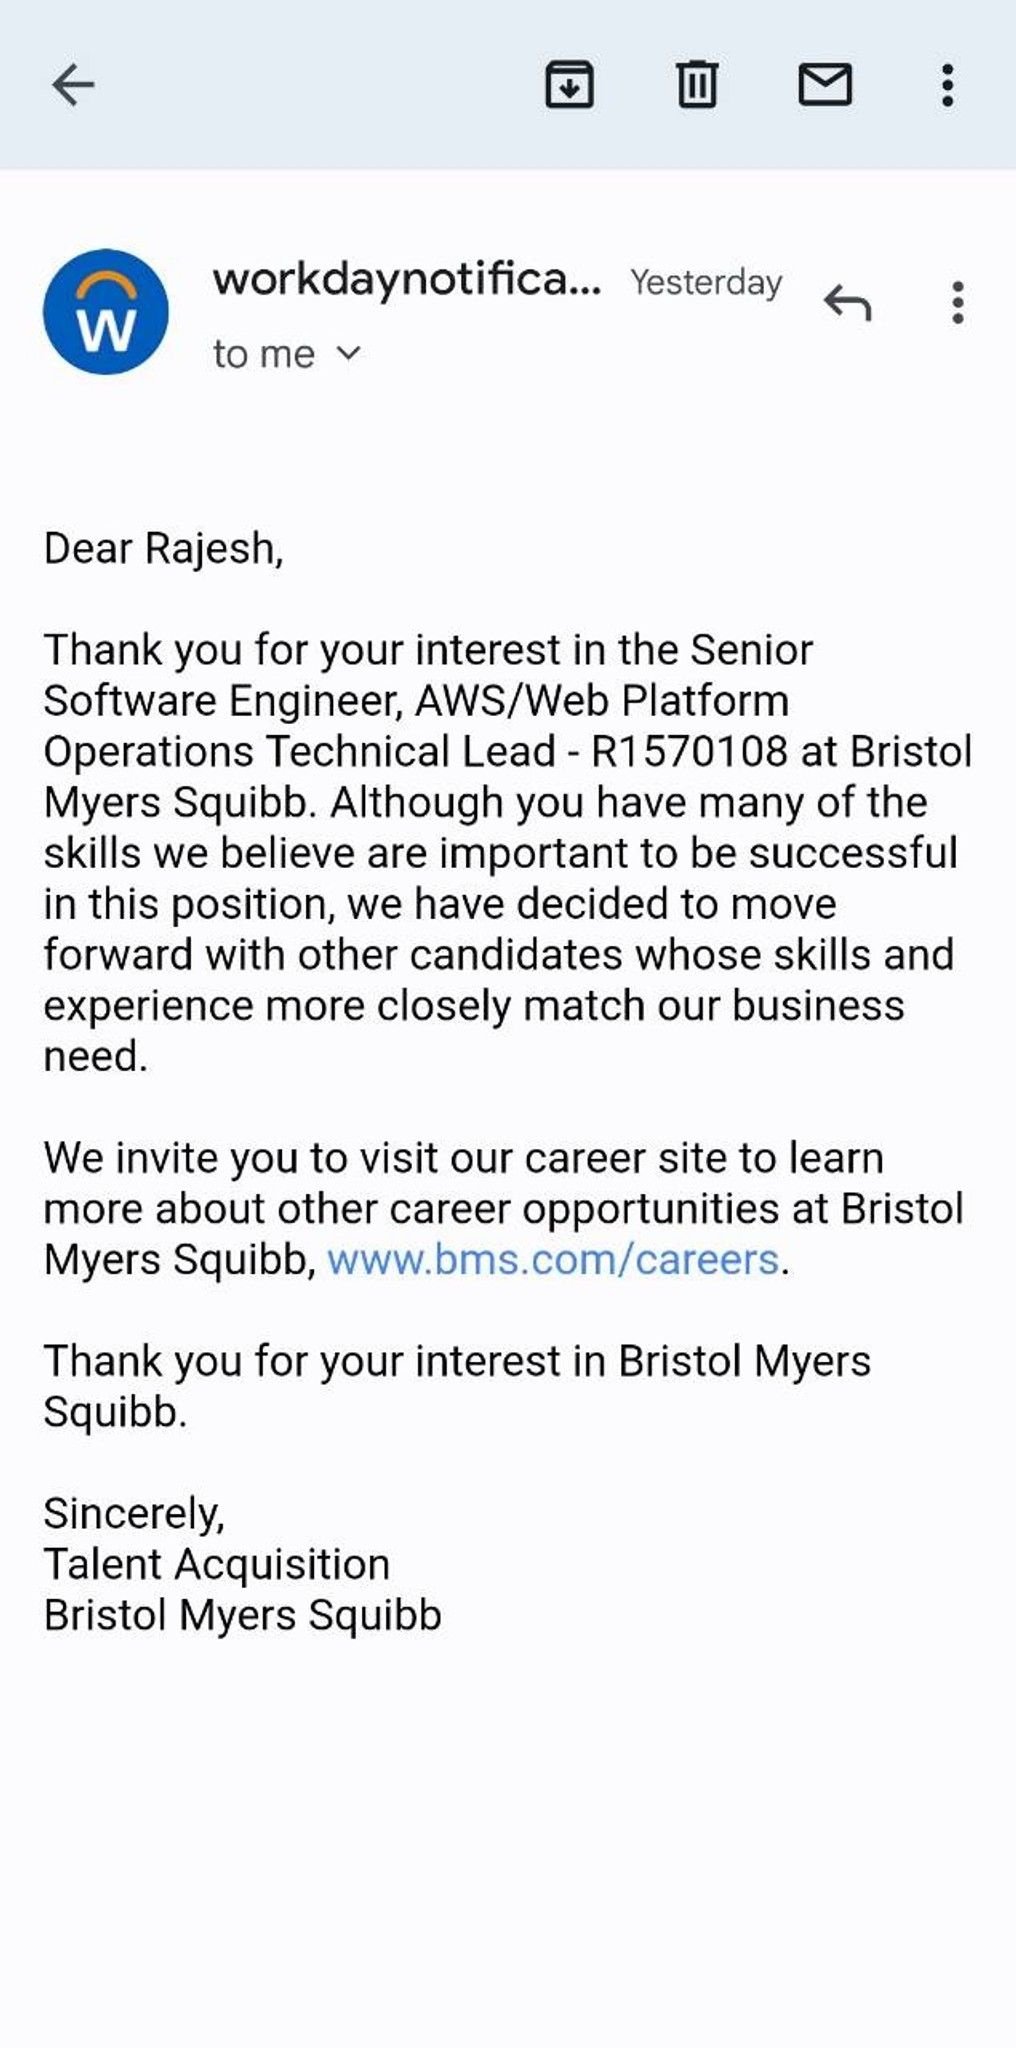Tap the final "Bristol Myers Squibb" signature
1016x2048 pixels.
pyautogui.click(x=242, y=1615)
